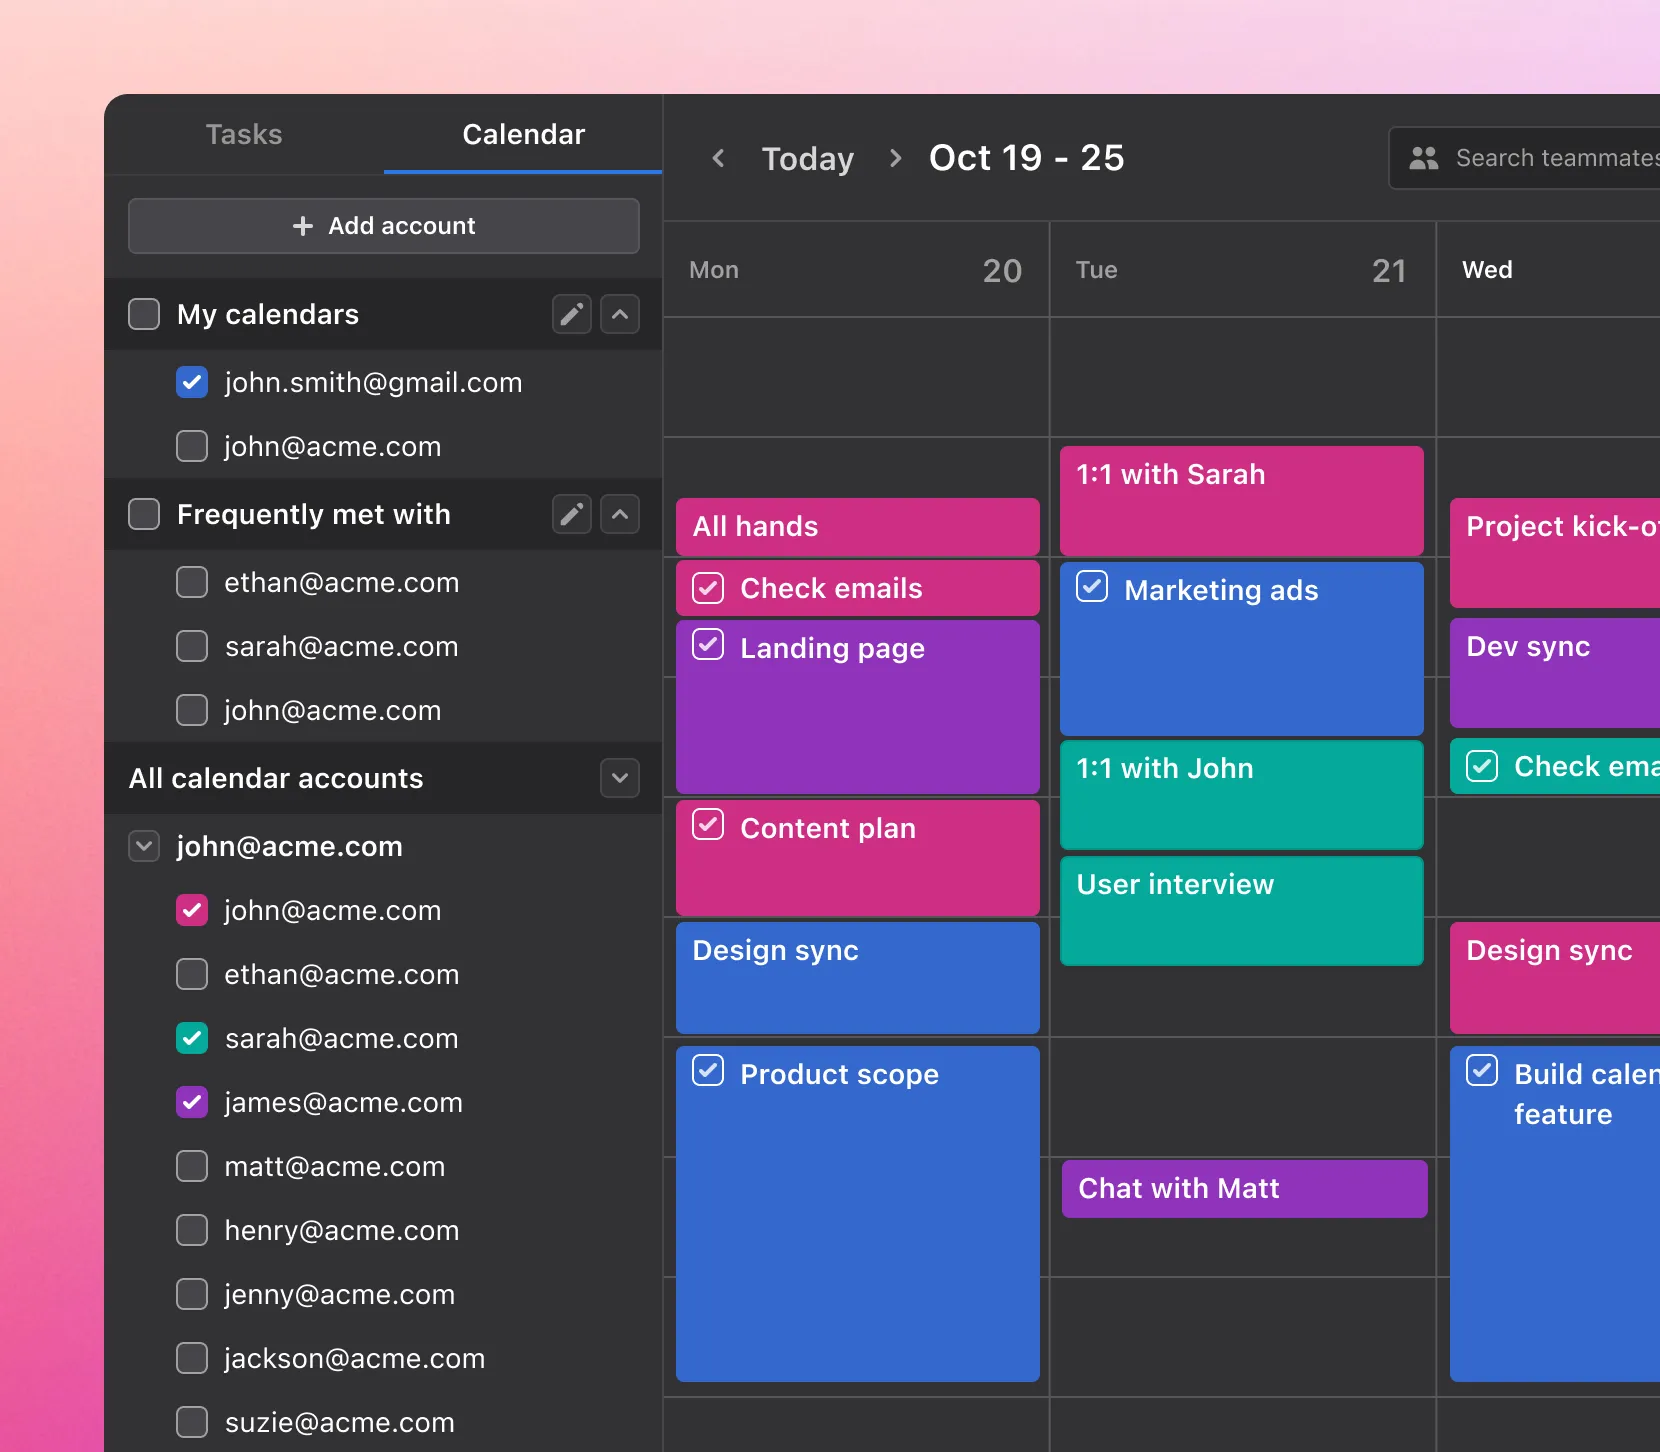Enable the john@acme.com calendar under My calendars
This screenshot has width=1660, height=1452.
(192, 446)
